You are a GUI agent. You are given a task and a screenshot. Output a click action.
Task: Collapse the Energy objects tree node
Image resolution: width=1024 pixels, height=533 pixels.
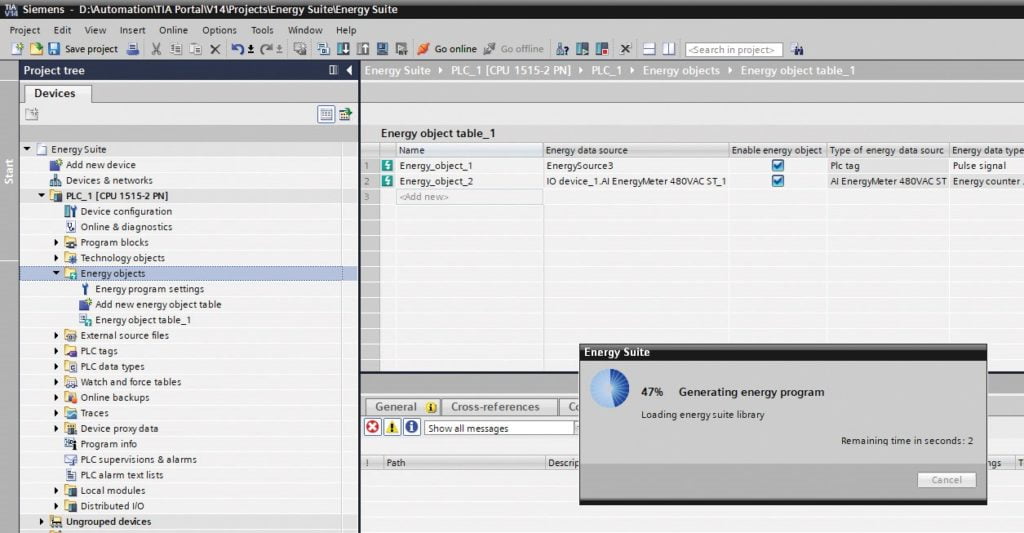tap(57, 273)
